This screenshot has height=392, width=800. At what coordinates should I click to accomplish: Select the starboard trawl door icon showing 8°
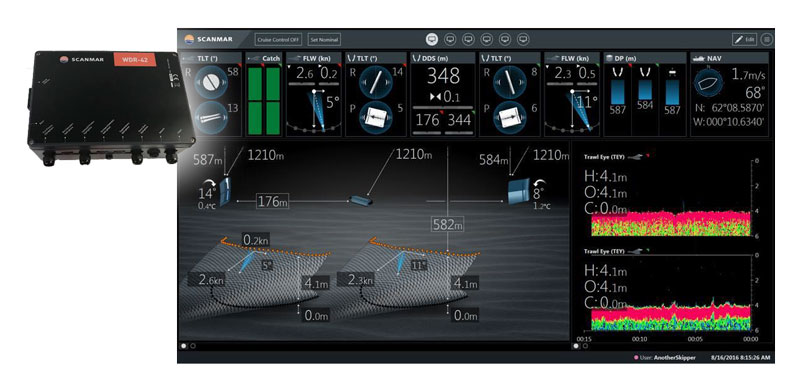coord(519,191)
